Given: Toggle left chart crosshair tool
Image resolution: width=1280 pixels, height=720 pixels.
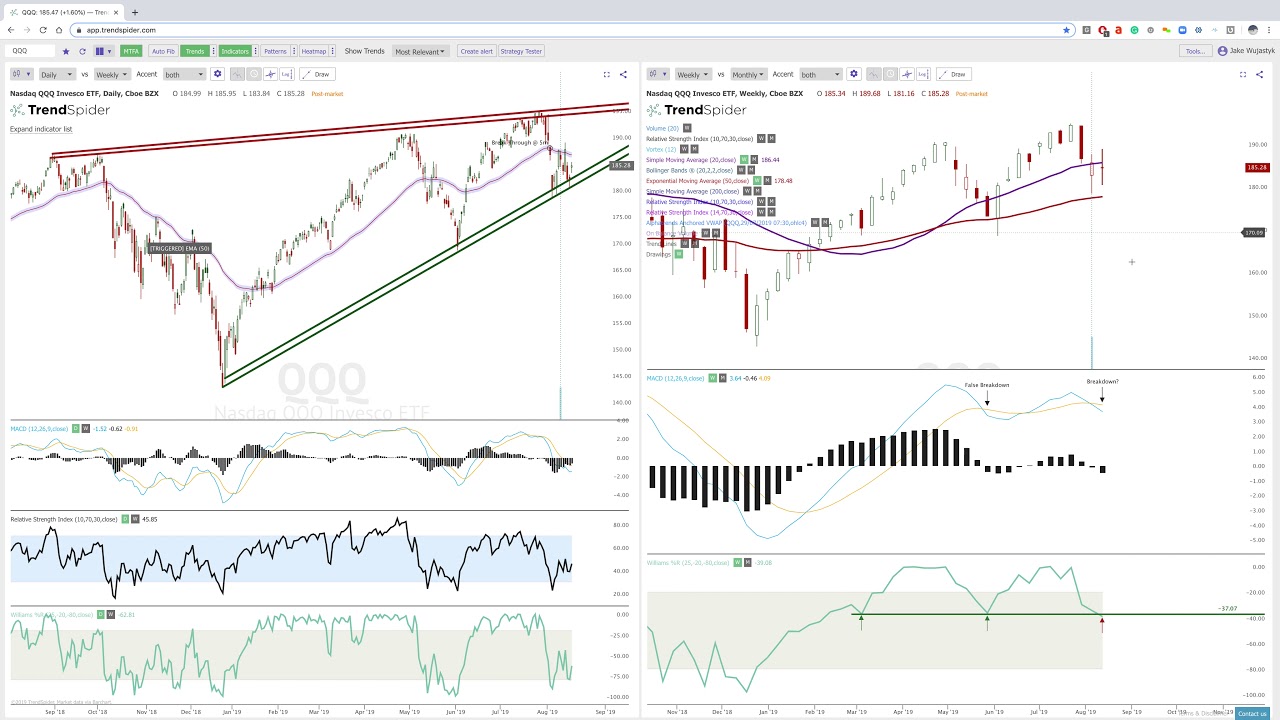Looking at the screenshot, I should [270, 74].
